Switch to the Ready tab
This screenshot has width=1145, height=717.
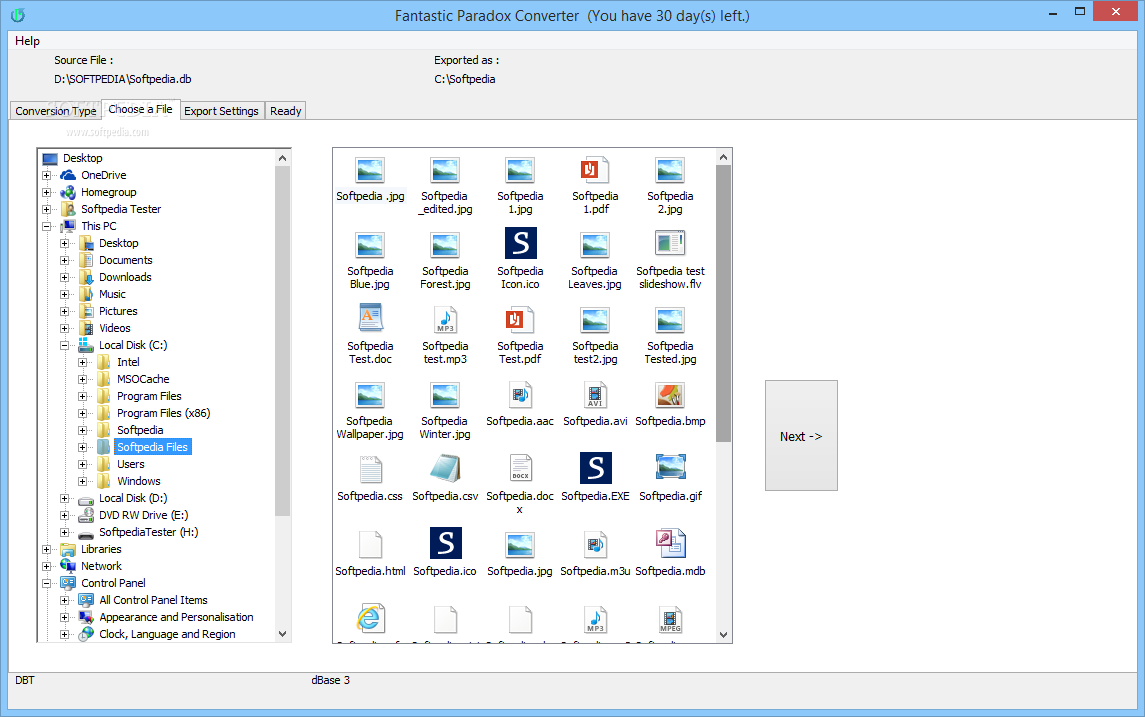pyautogui.click(x=286, y=111)
